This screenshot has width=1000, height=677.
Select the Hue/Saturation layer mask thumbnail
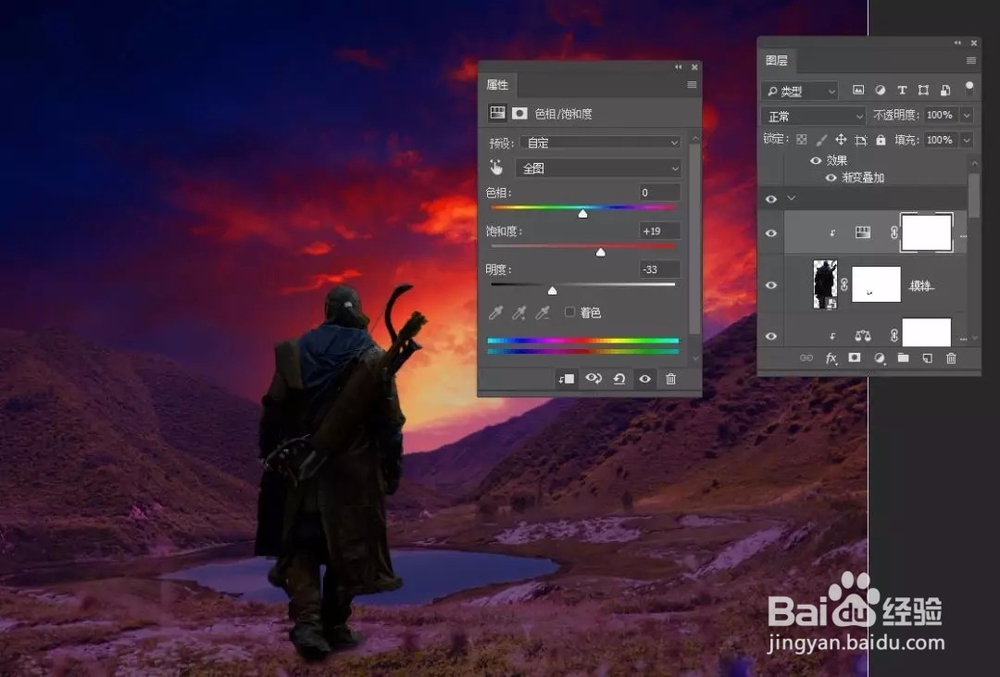(x=927, y=233)
